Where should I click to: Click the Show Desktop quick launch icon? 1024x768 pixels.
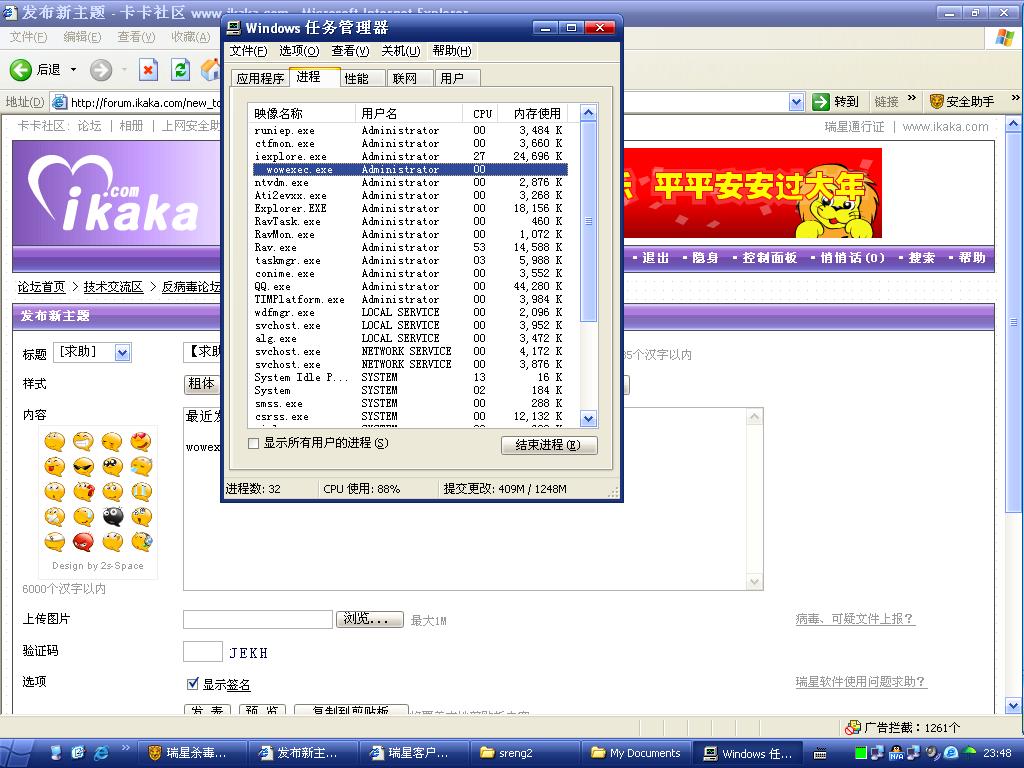click(56, 753)
